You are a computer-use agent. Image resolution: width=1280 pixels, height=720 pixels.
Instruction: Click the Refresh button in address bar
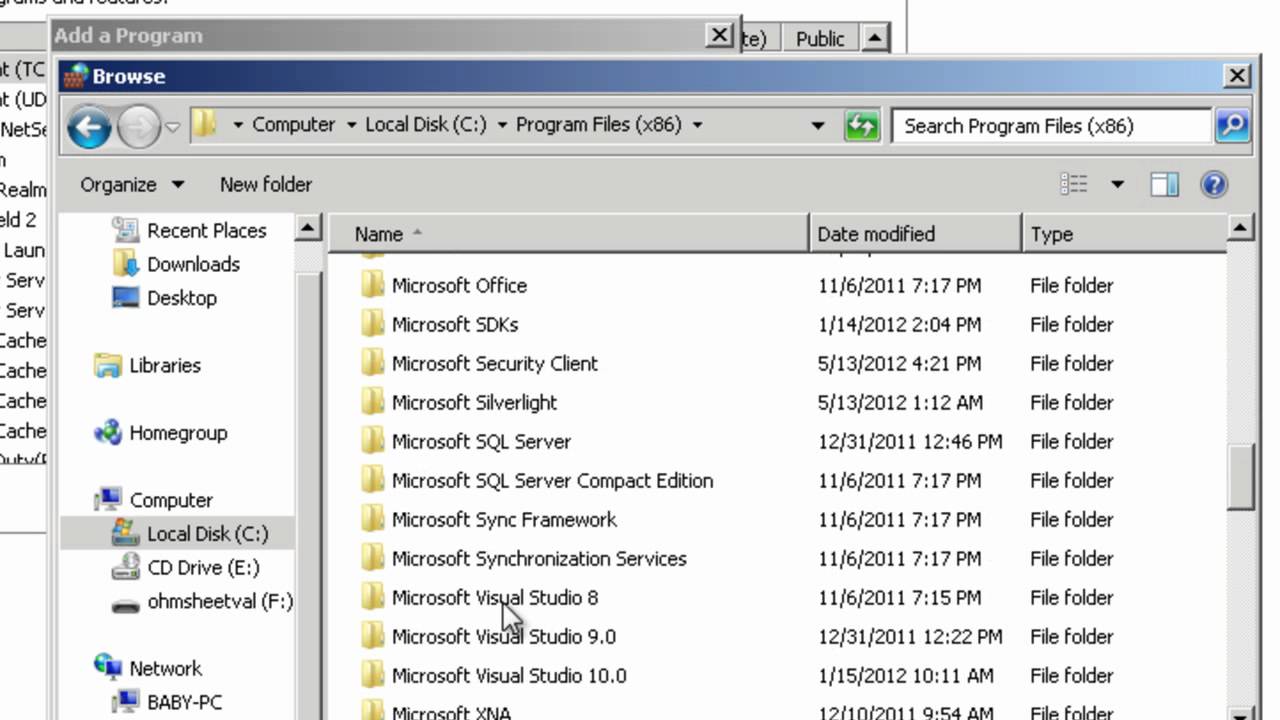(861, 126)
